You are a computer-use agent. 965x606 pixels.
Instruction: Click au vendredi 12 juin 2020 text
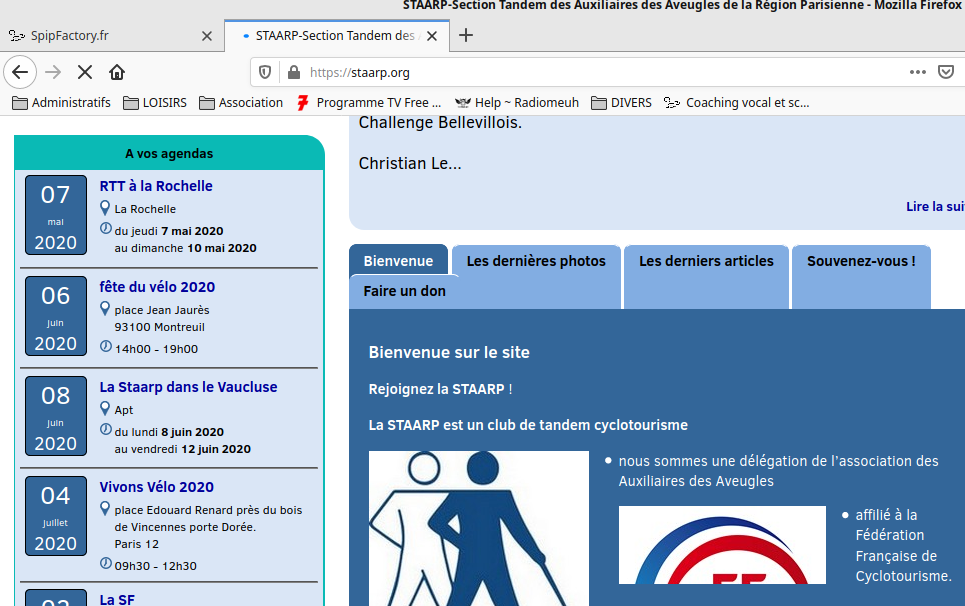click(x=183, y=449)
